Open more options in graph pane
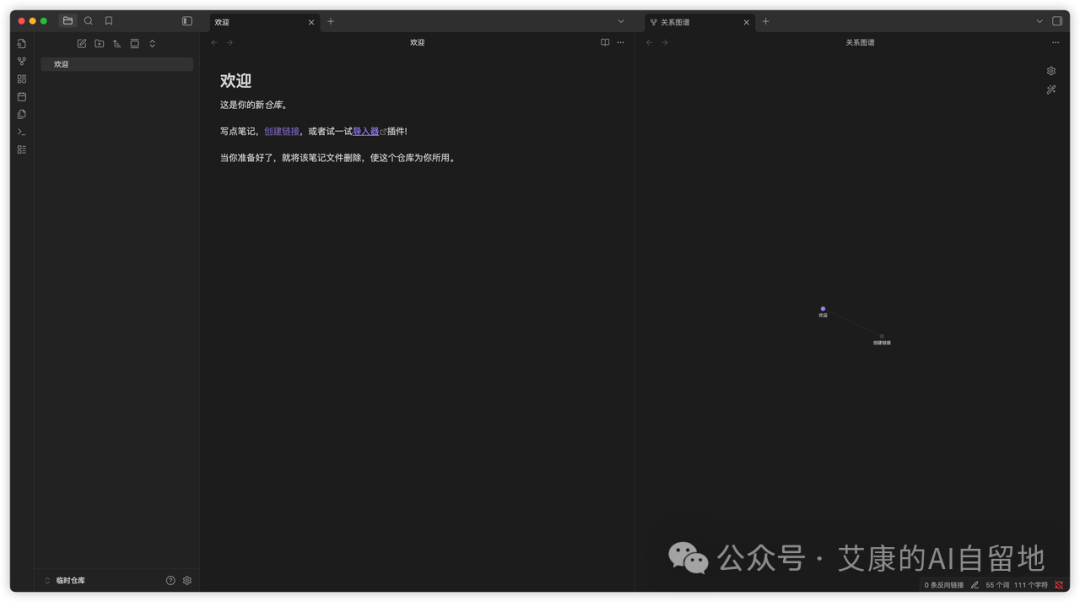Screen dimensions: 1080x602 1055,43
